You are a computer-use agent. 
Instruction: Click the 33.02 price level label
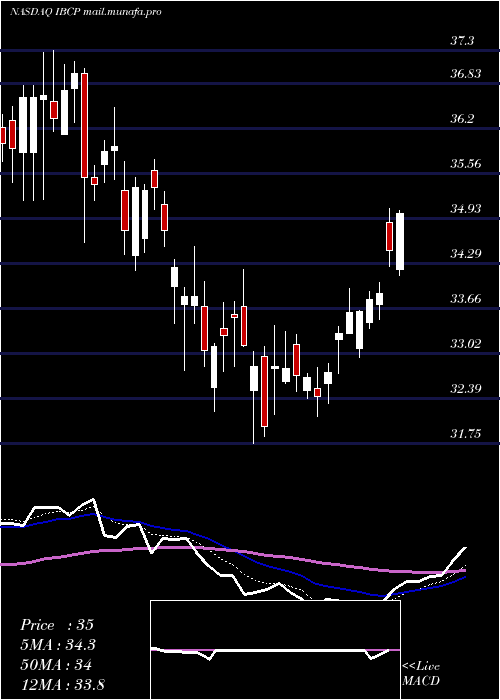coord(466,343)
